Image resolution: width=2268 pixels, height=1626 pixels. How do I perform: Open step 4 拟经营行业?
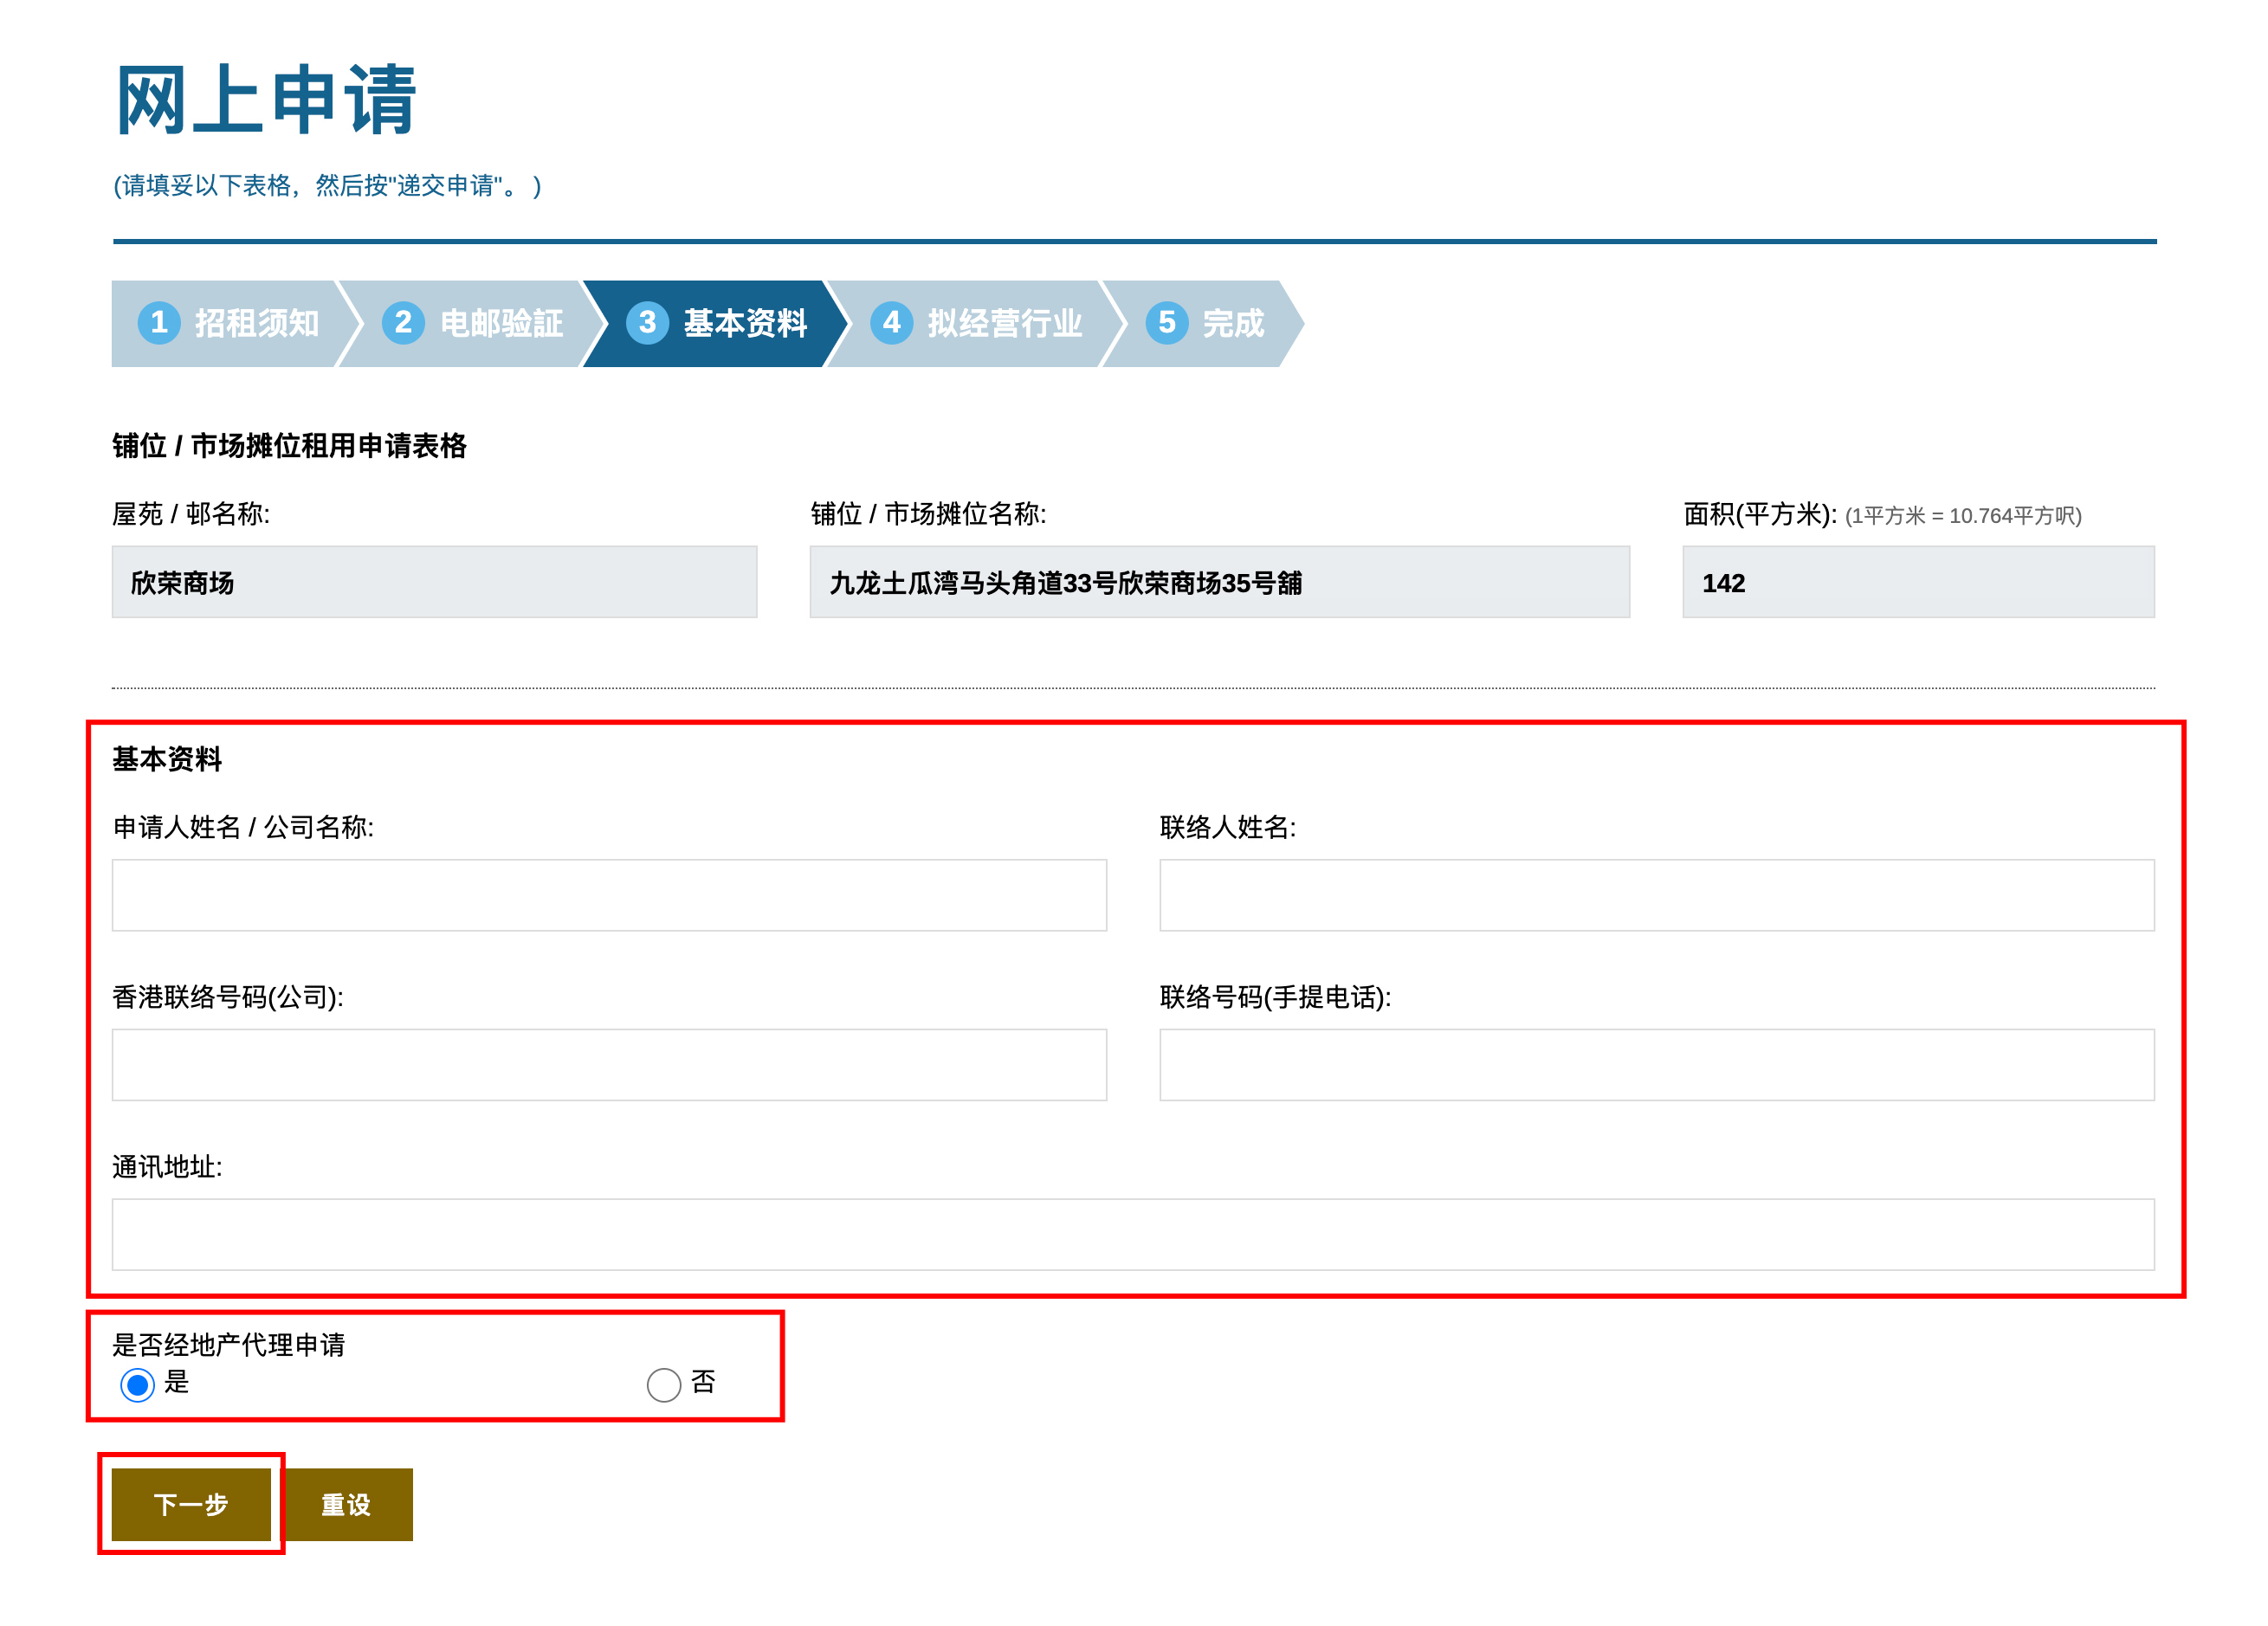click(976, 323)
